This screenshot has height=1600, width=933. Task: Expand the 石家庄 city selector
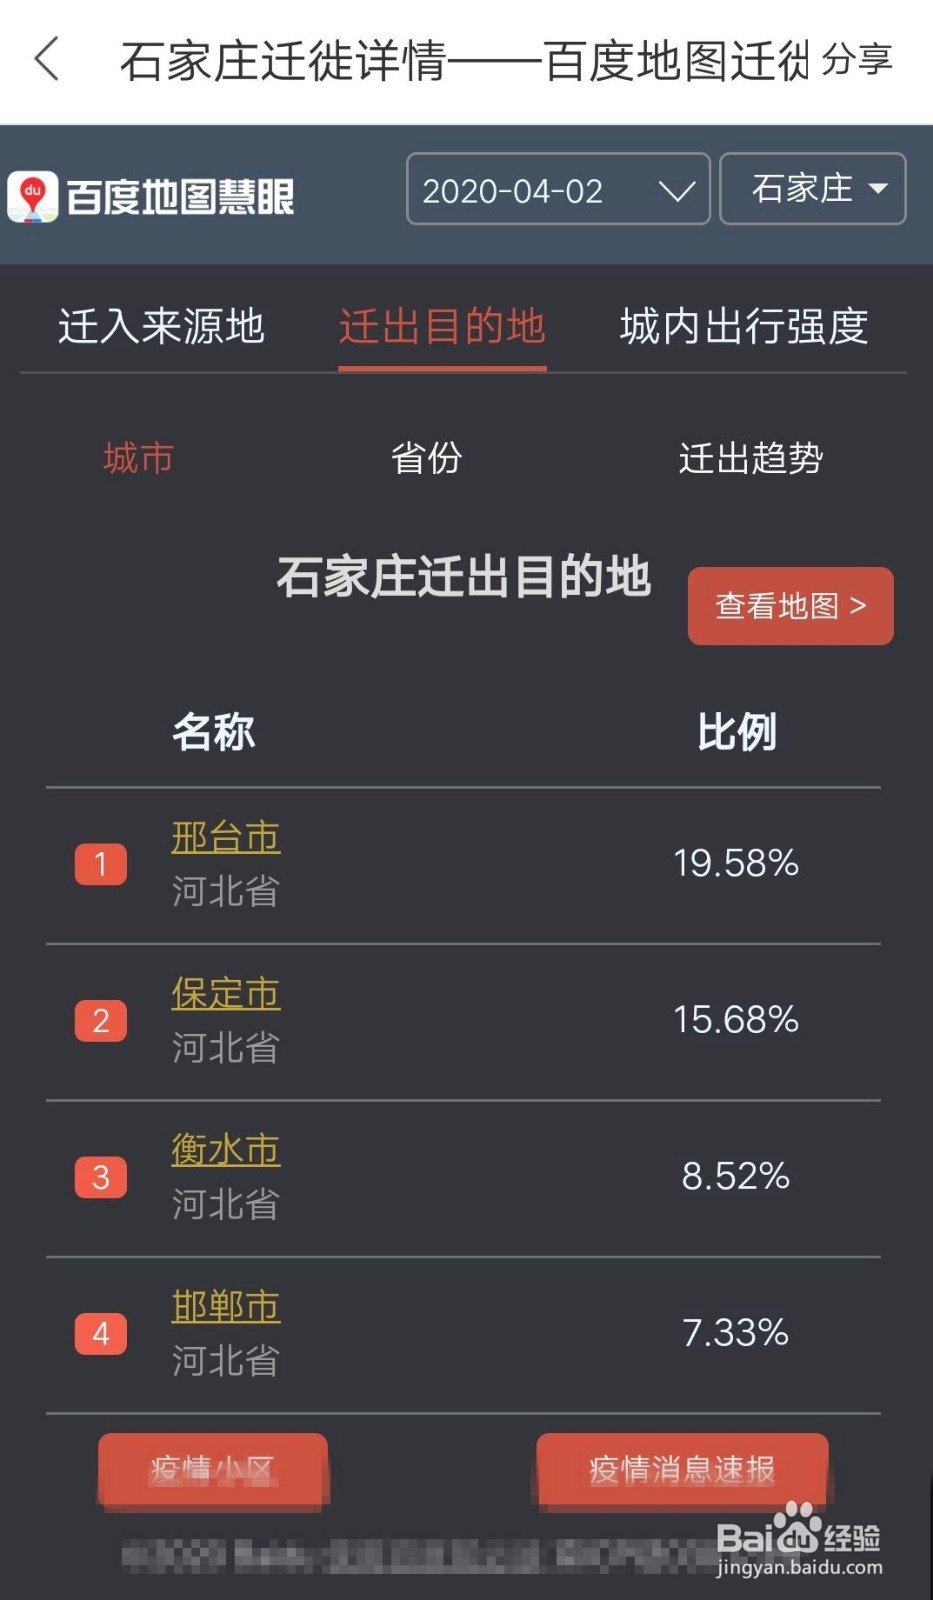point(813,189)
